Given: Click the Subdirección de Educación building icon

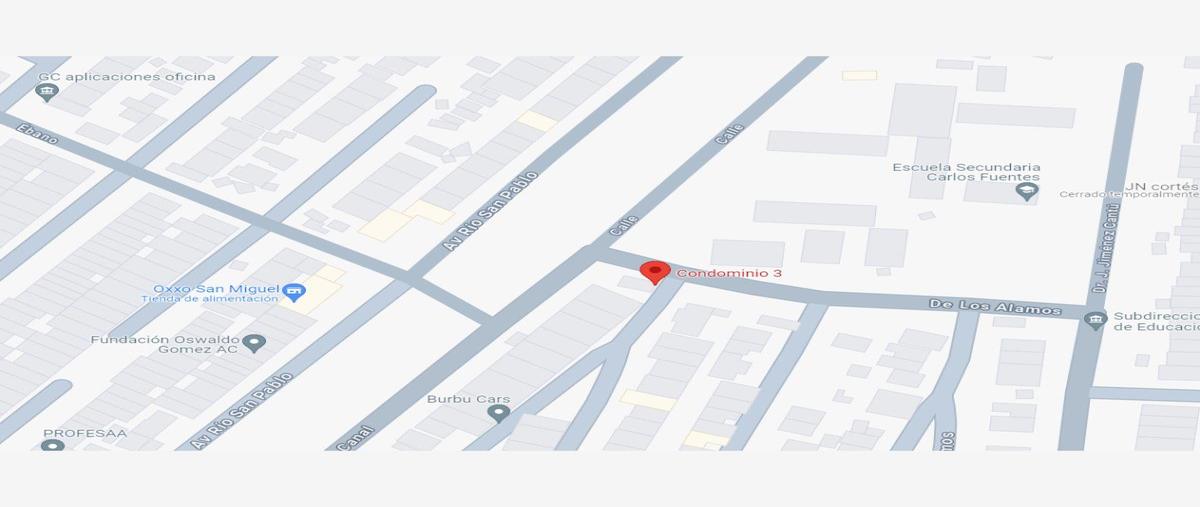Looking at the screenshot, I should coord(1095,321).
